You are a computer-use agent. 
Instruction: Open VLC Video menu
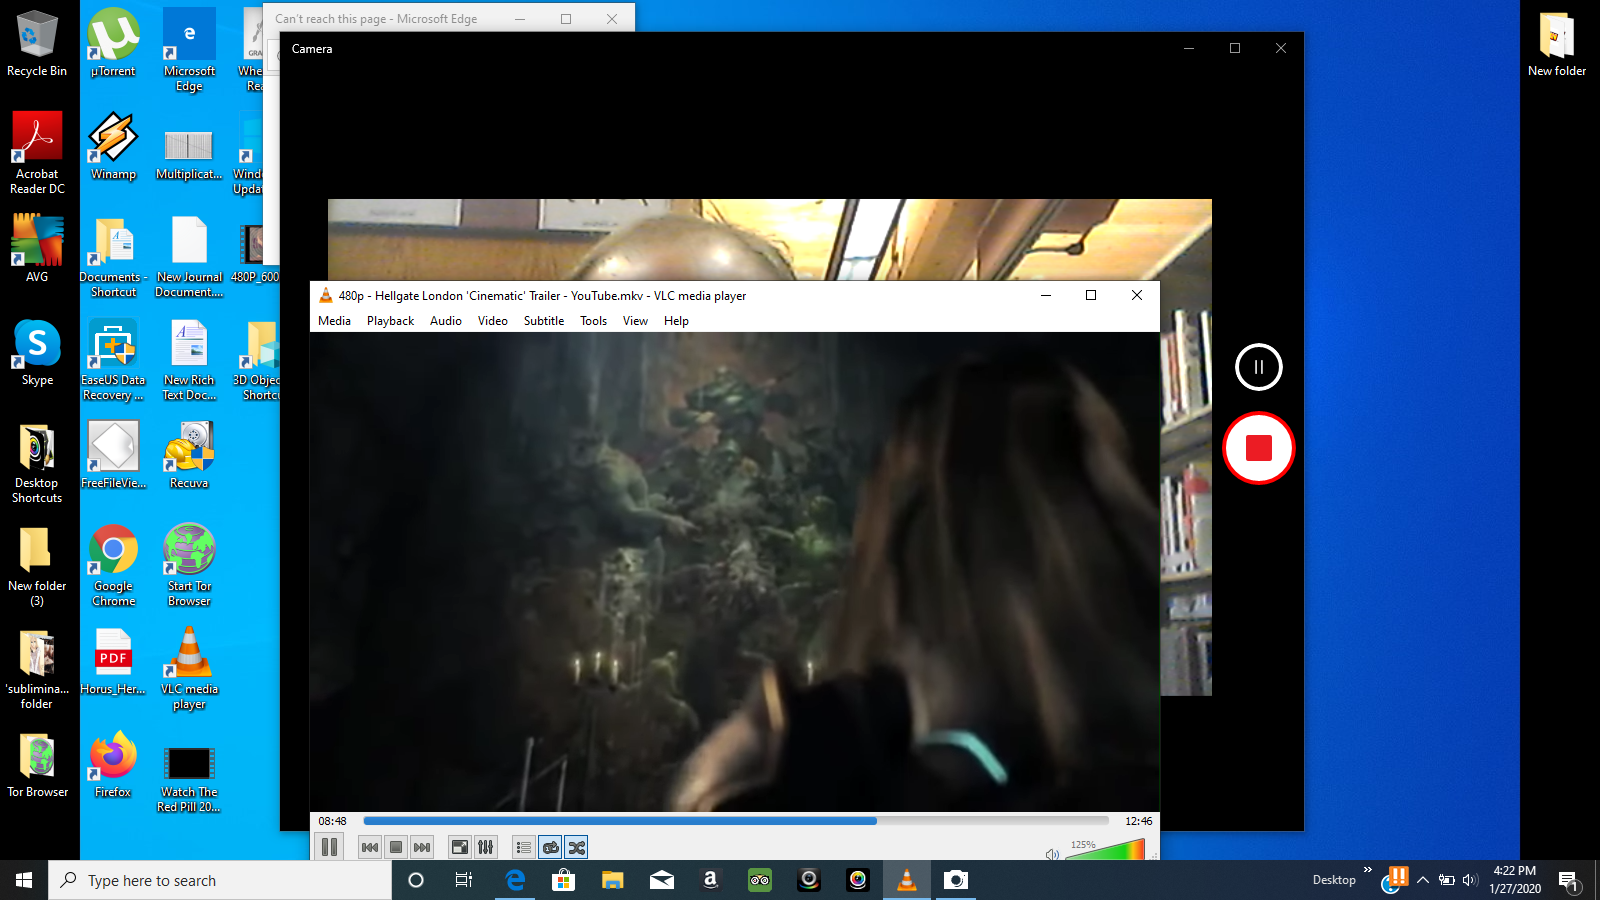coord(493,321)
